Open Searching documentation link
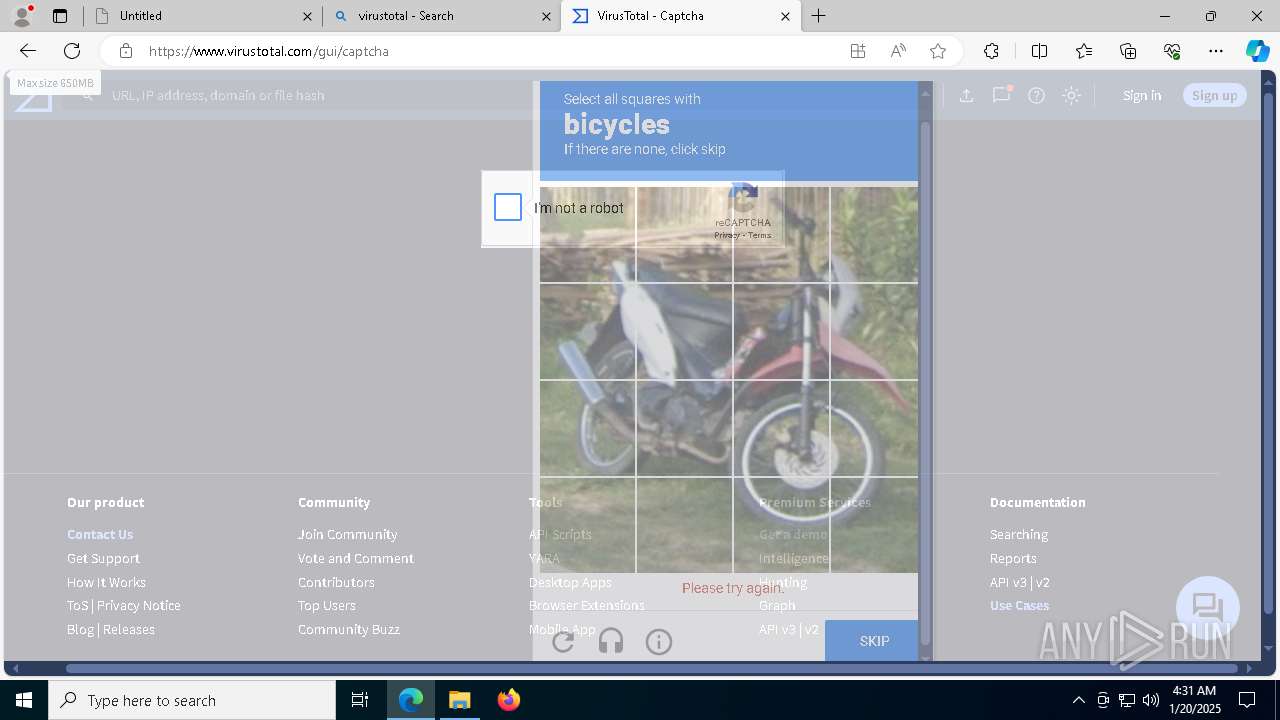1280x720 pixels. pos(1018,534)
